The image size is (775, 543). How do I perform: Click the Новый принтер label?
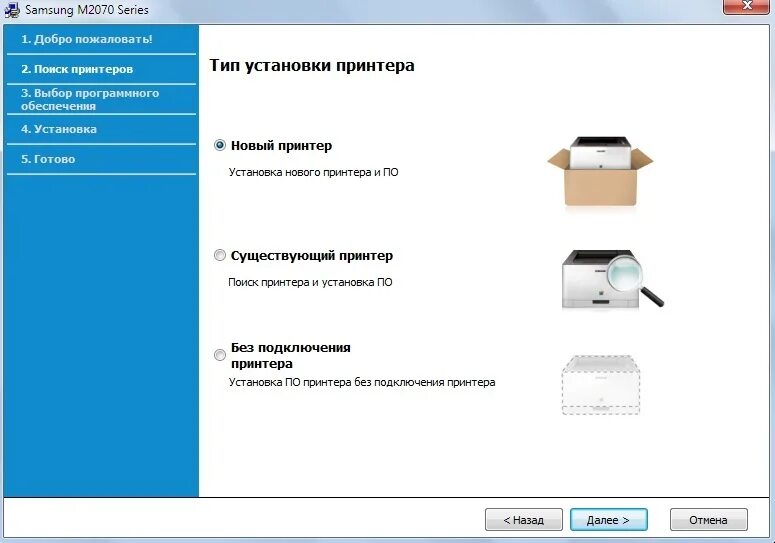281,146
